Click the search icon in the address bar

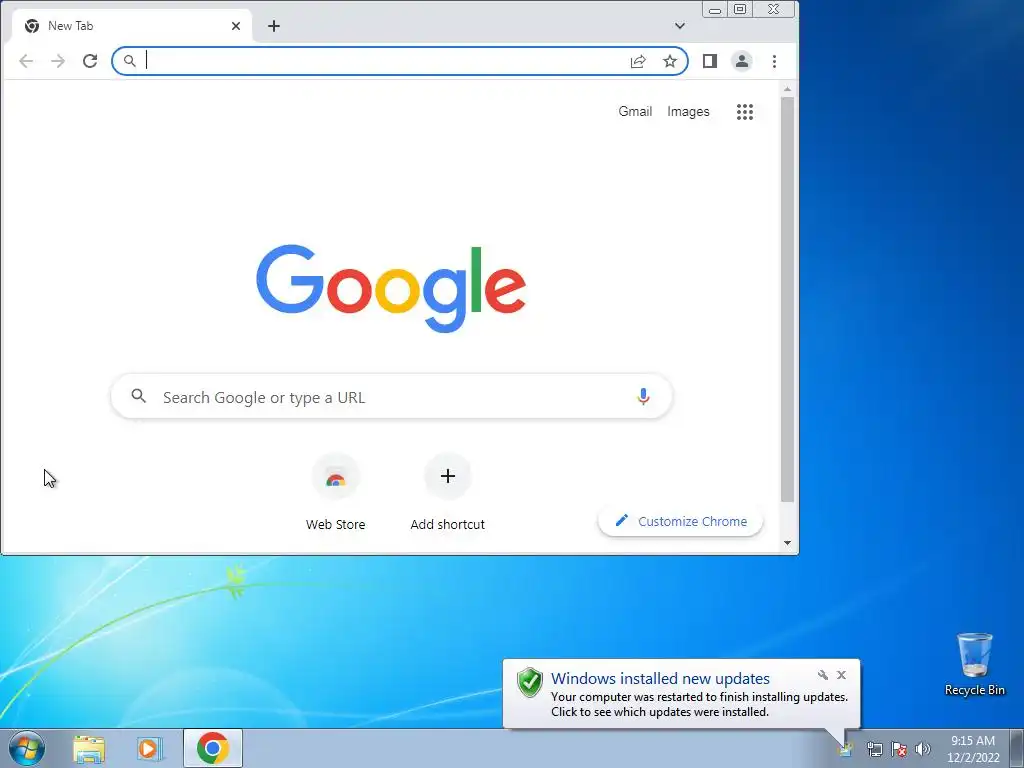tap(130, 61)
